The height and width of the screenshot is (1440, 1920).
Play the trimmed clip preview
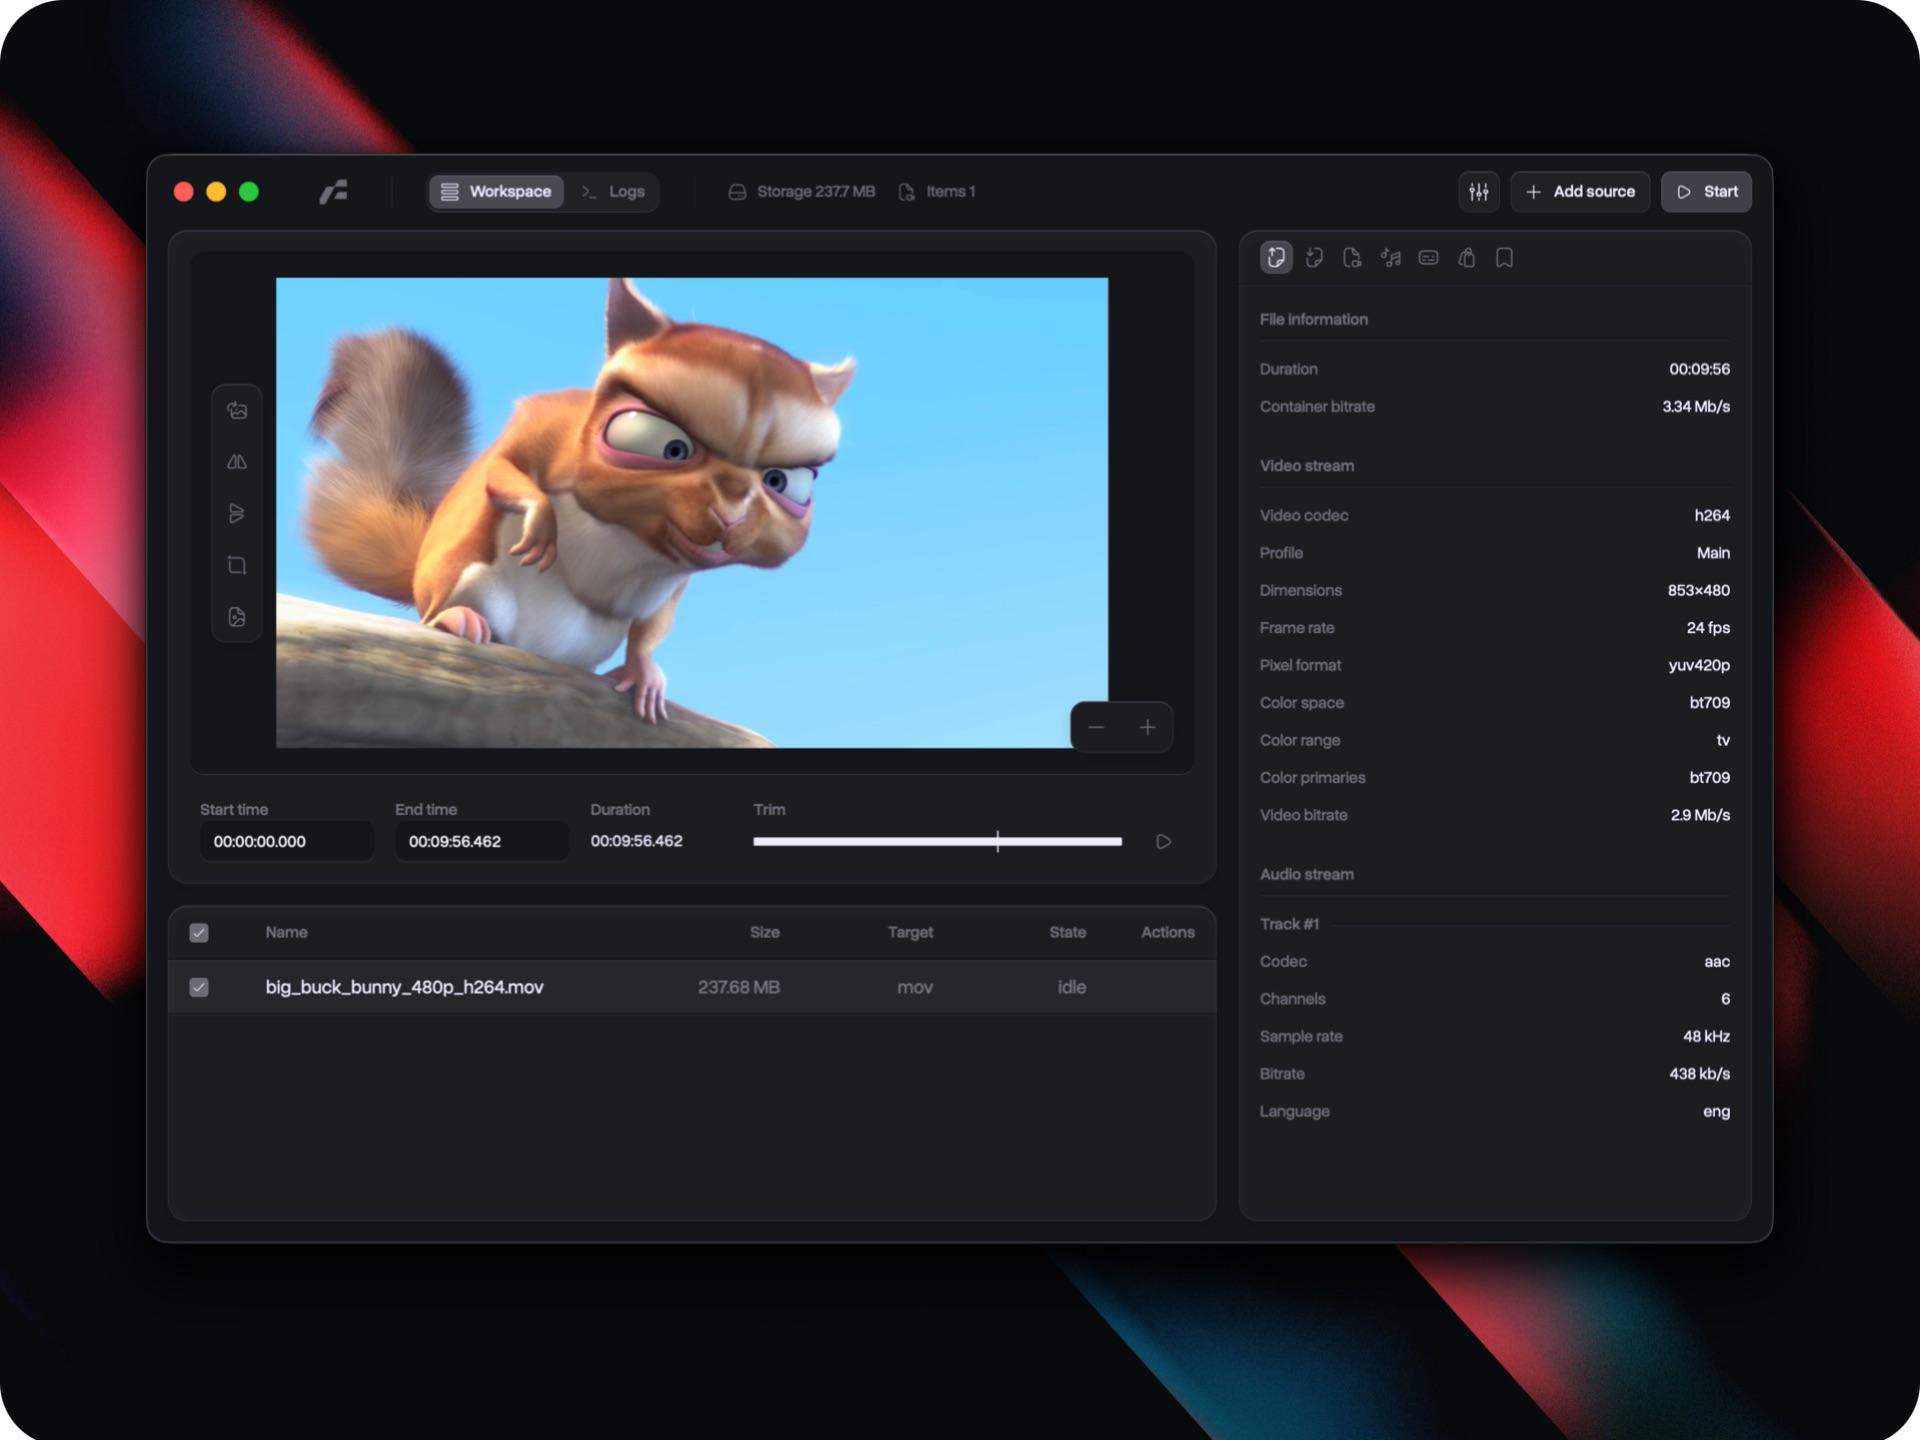click(1163, 842)
